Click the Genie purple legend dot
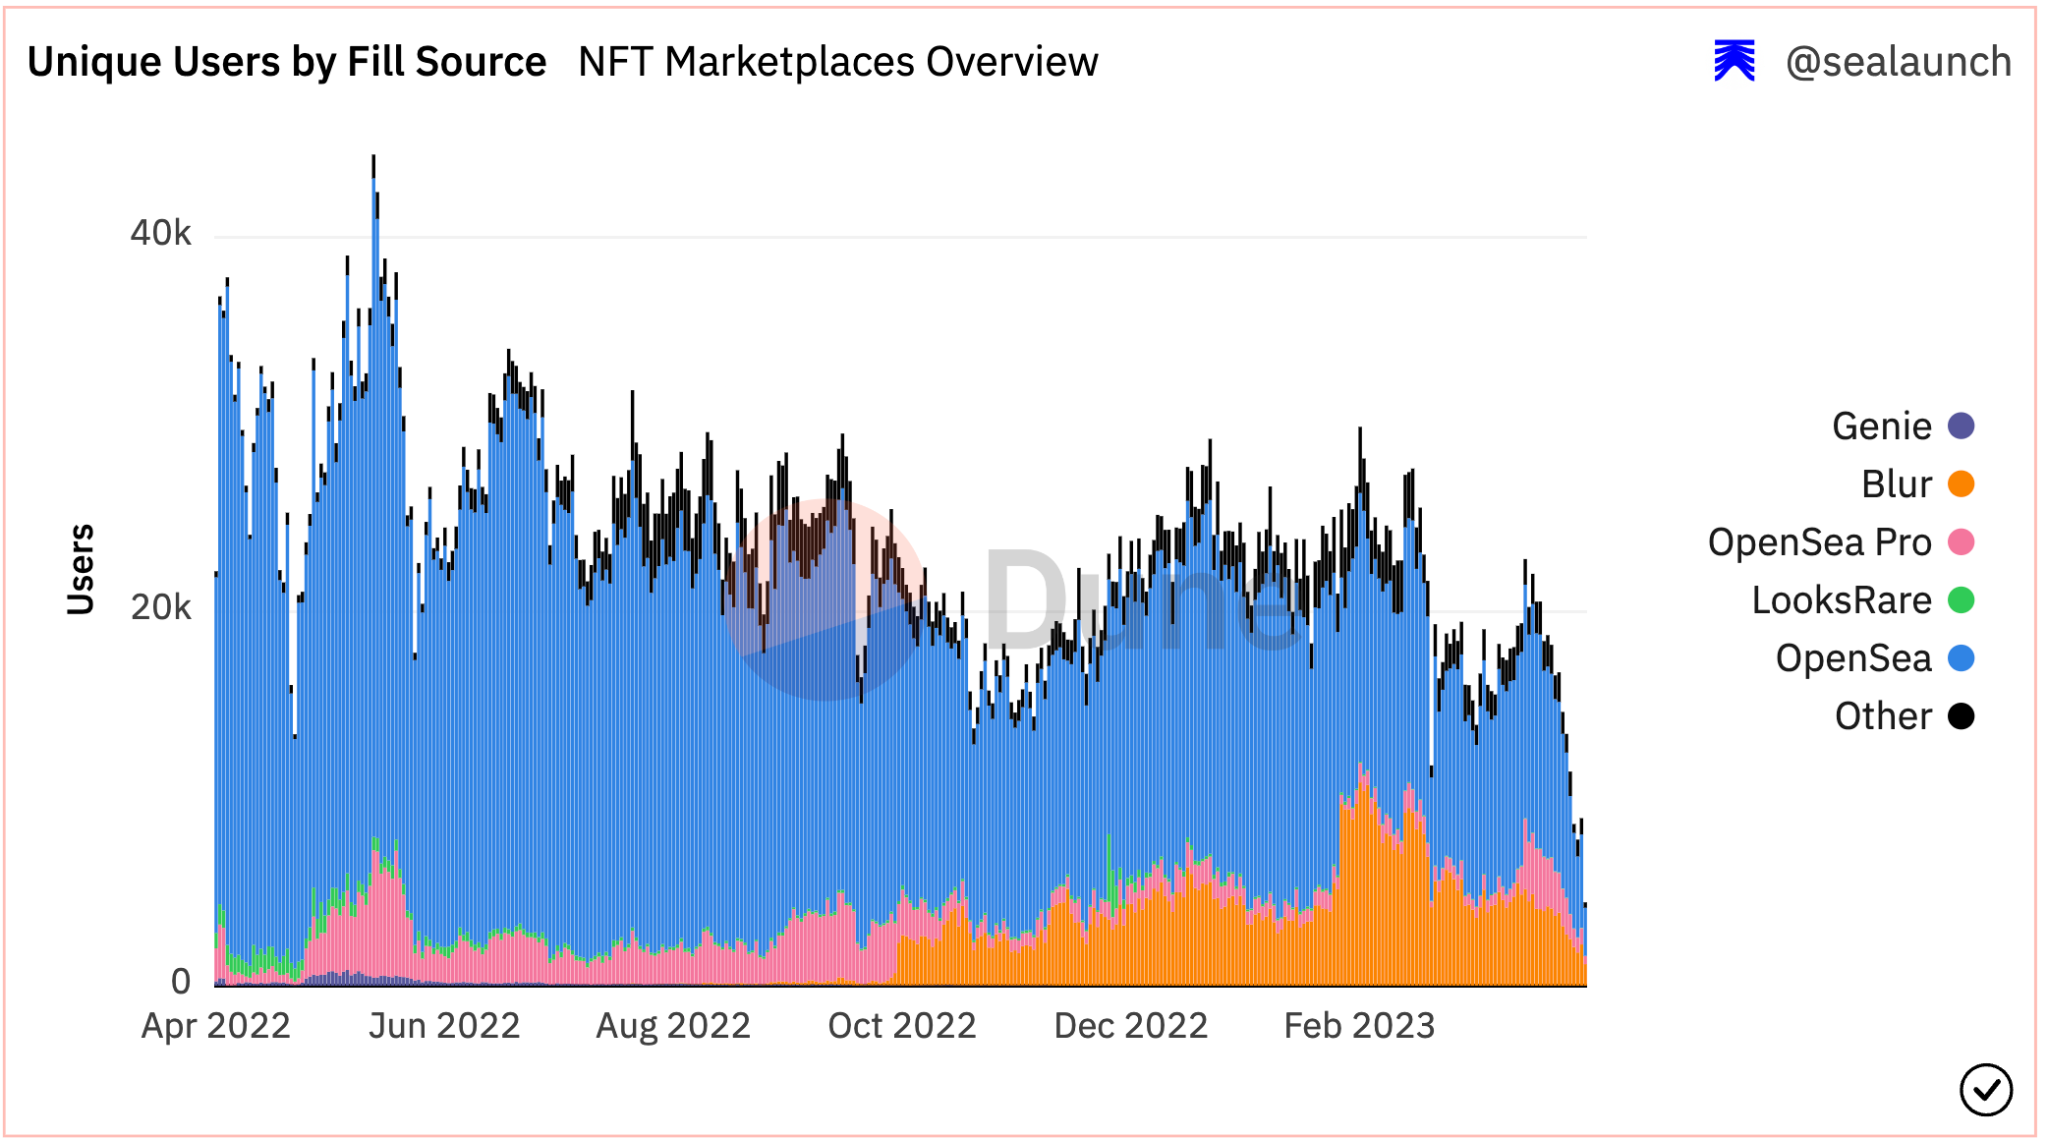The width and height of the screenshot is (2048, 1138). (1961, 426)
